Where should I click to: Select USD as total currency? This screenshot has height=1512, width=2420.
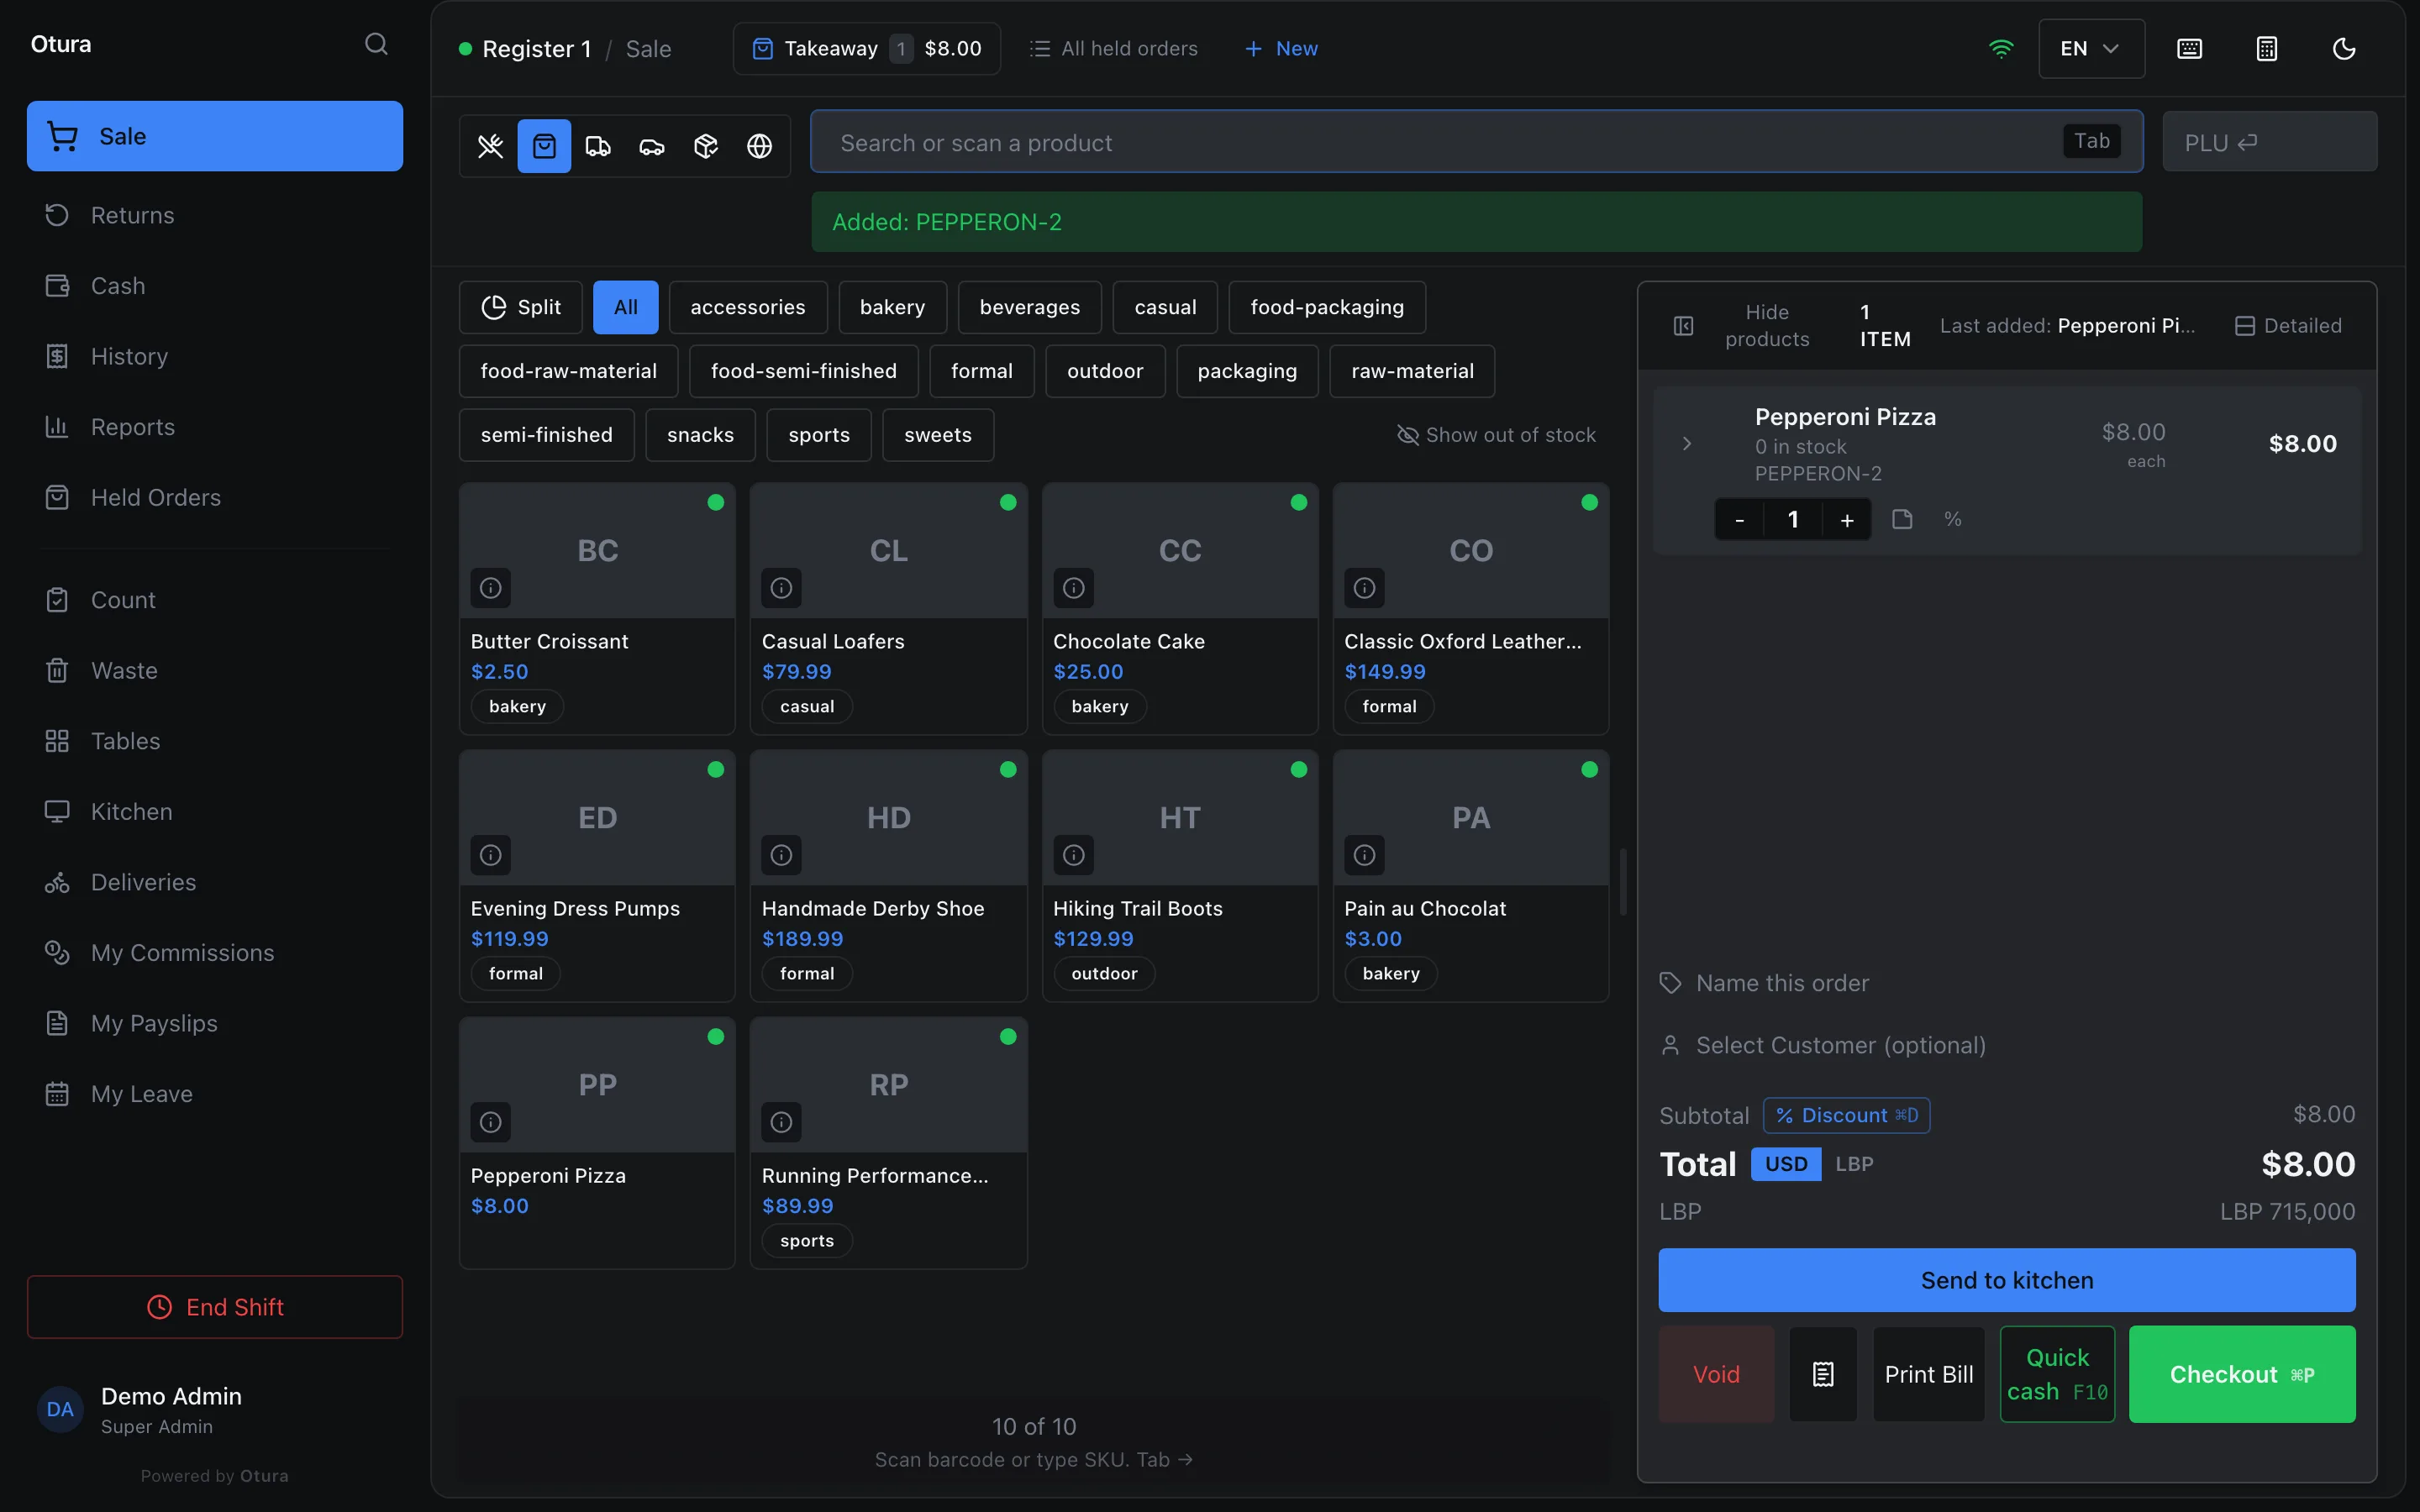(x=1786, y=1164)
